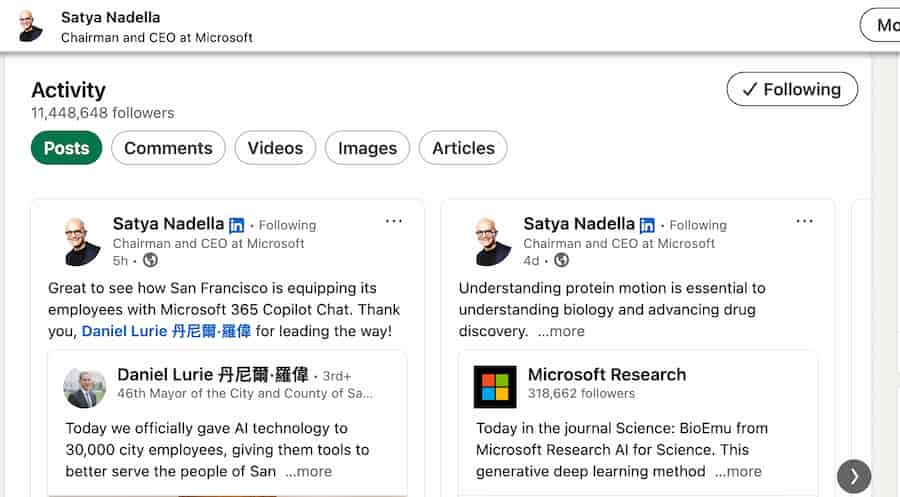Click the LinkedIn badge on first post

coord(237,225)
